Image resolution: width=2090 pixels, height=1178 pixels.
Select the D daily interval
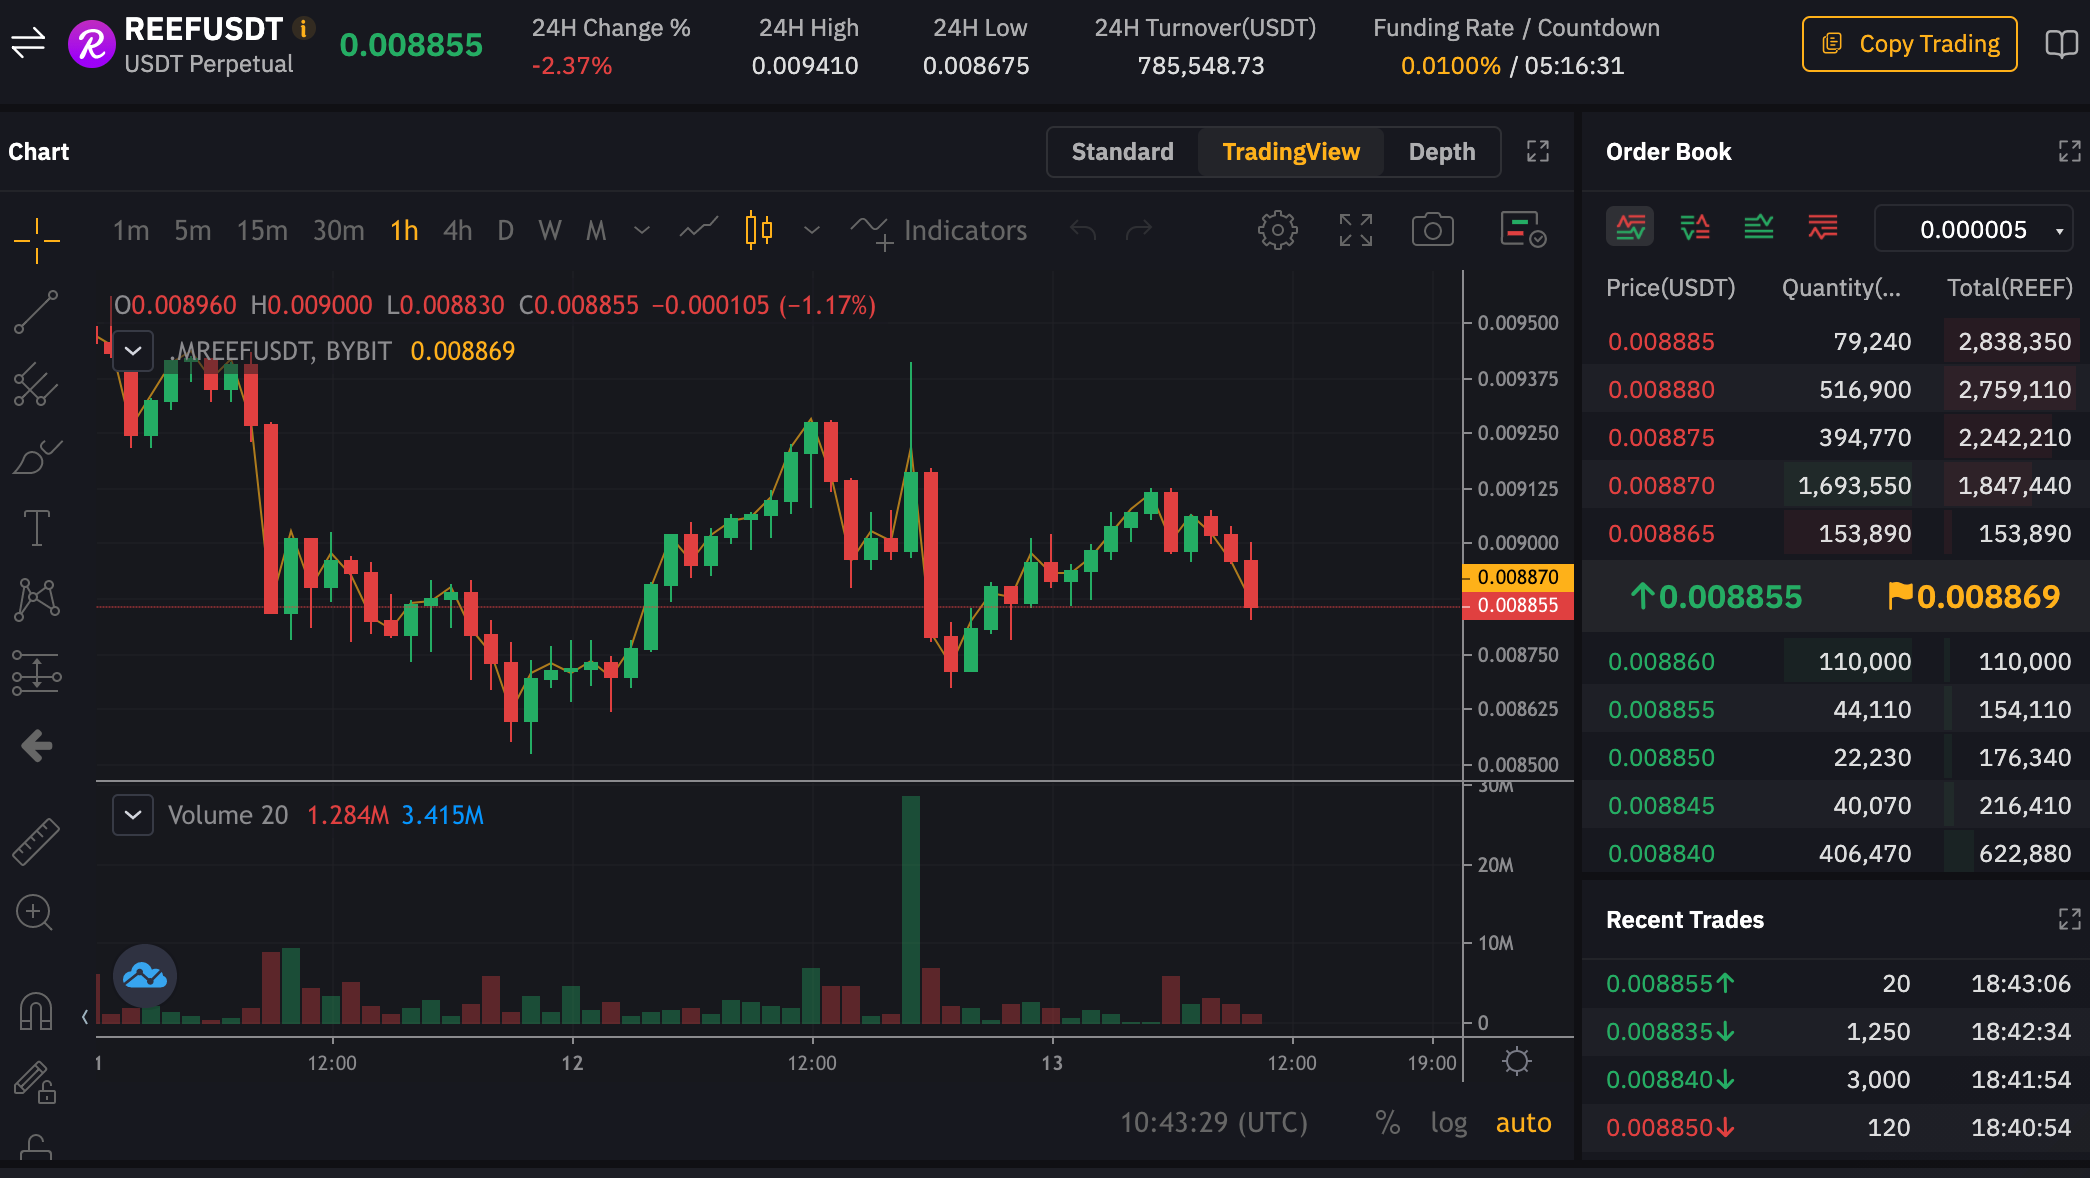click(x=505, y=231)
